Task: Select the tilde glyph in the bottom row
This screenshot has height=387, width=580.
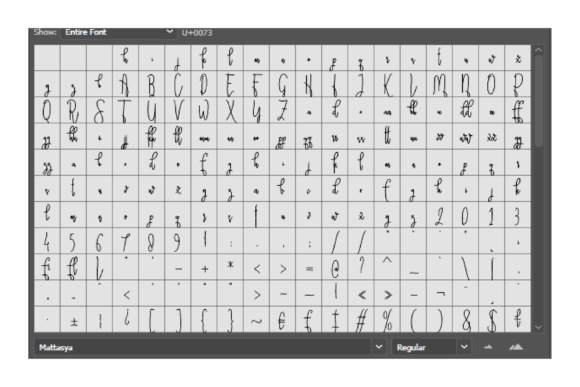Action: (256, 320)
